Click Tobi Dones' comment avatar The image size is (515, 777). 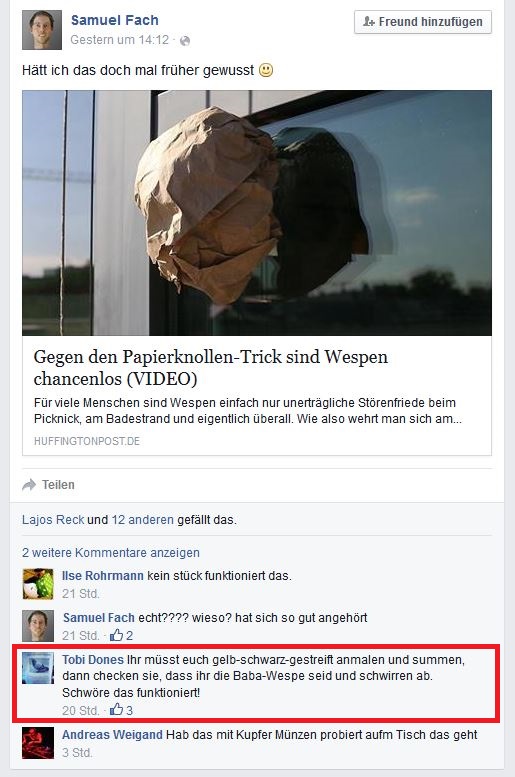38,668
